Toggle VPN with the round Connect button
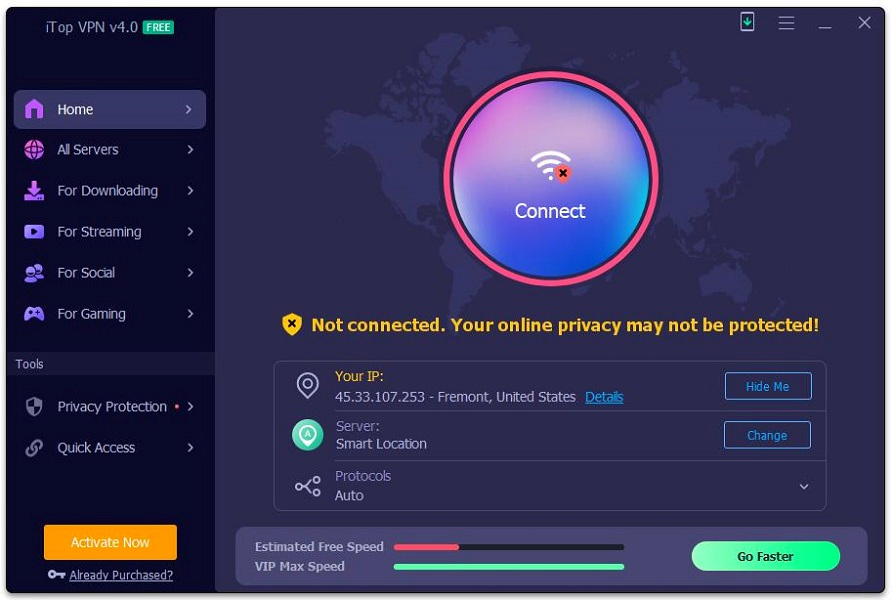This screenshot has width=893, height=600. coord(551,179)
